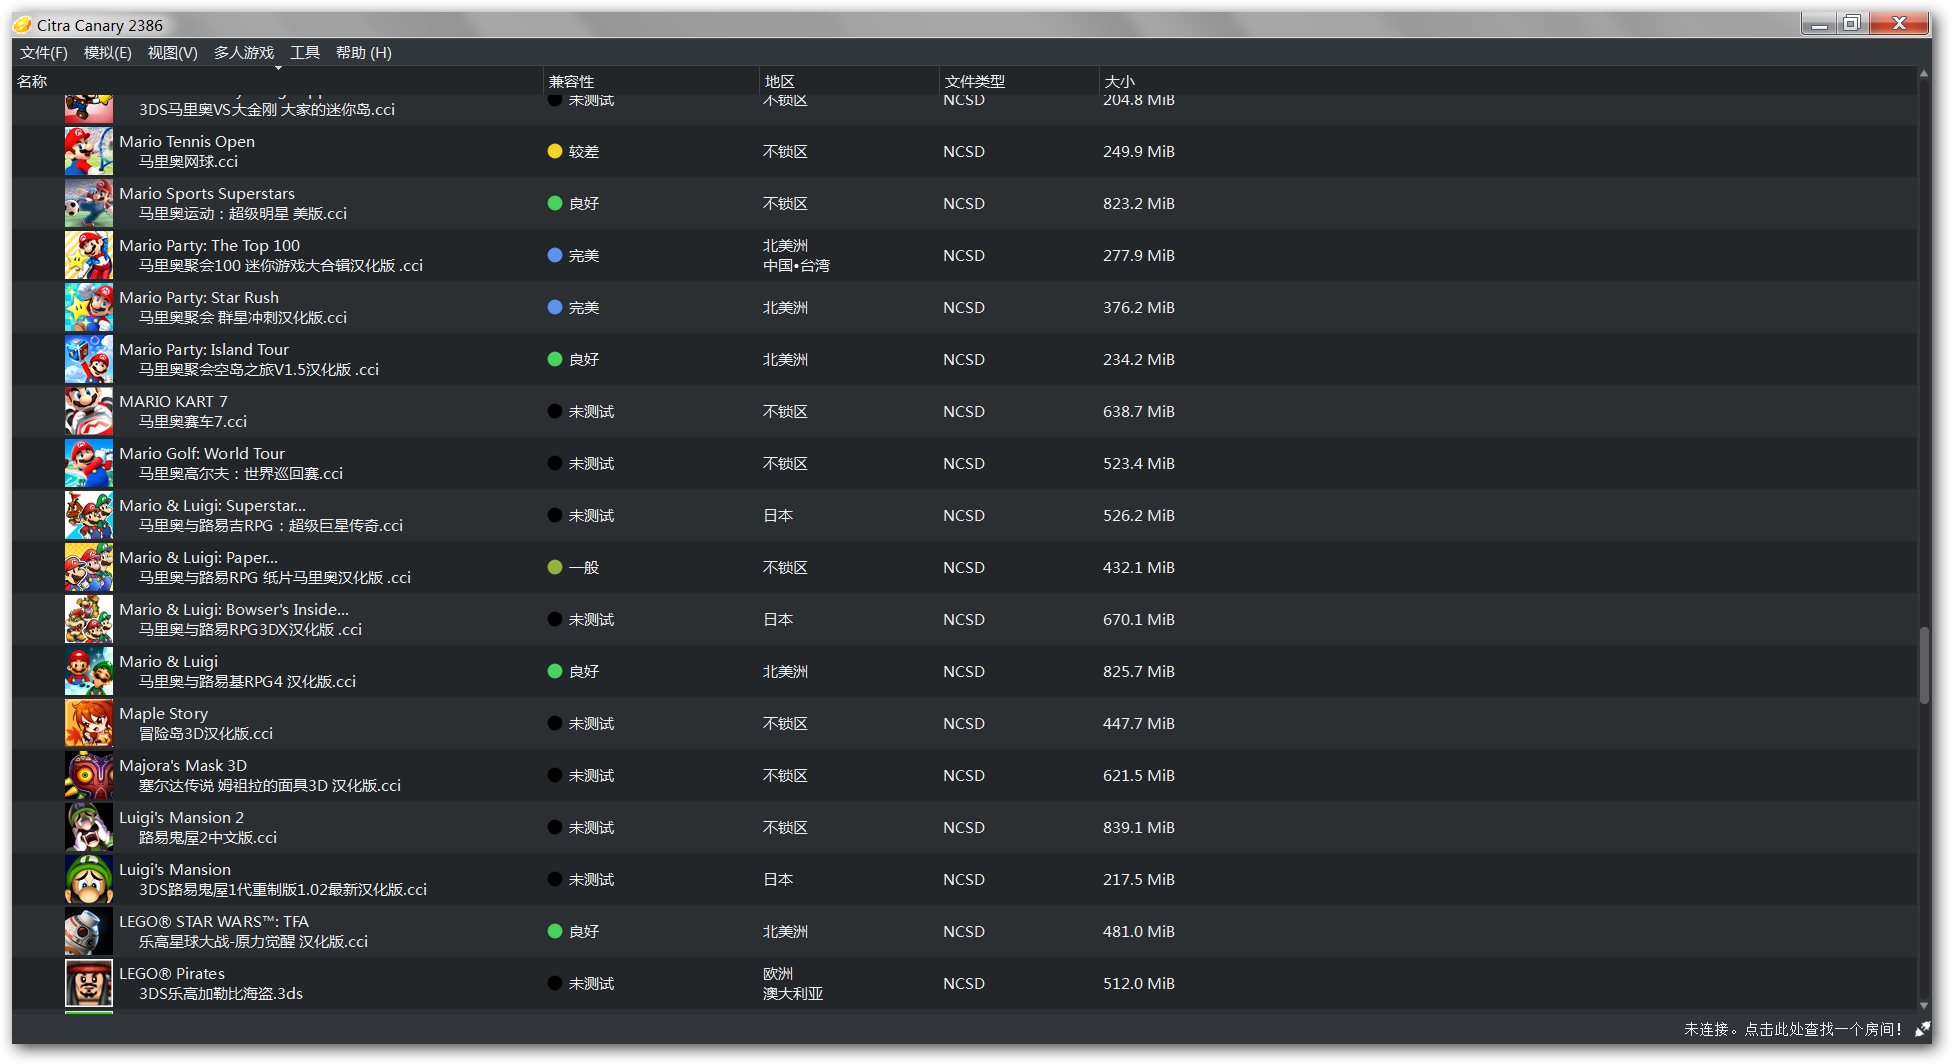
Task: Select the Mario Golf: World Tour title text
Action: [202, 454]
